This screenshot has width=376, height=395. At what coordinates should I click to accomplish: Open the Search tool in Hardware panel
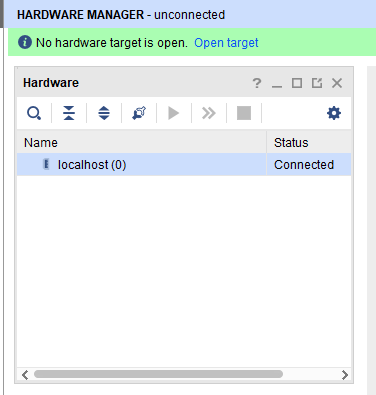[x=34, y=113]
